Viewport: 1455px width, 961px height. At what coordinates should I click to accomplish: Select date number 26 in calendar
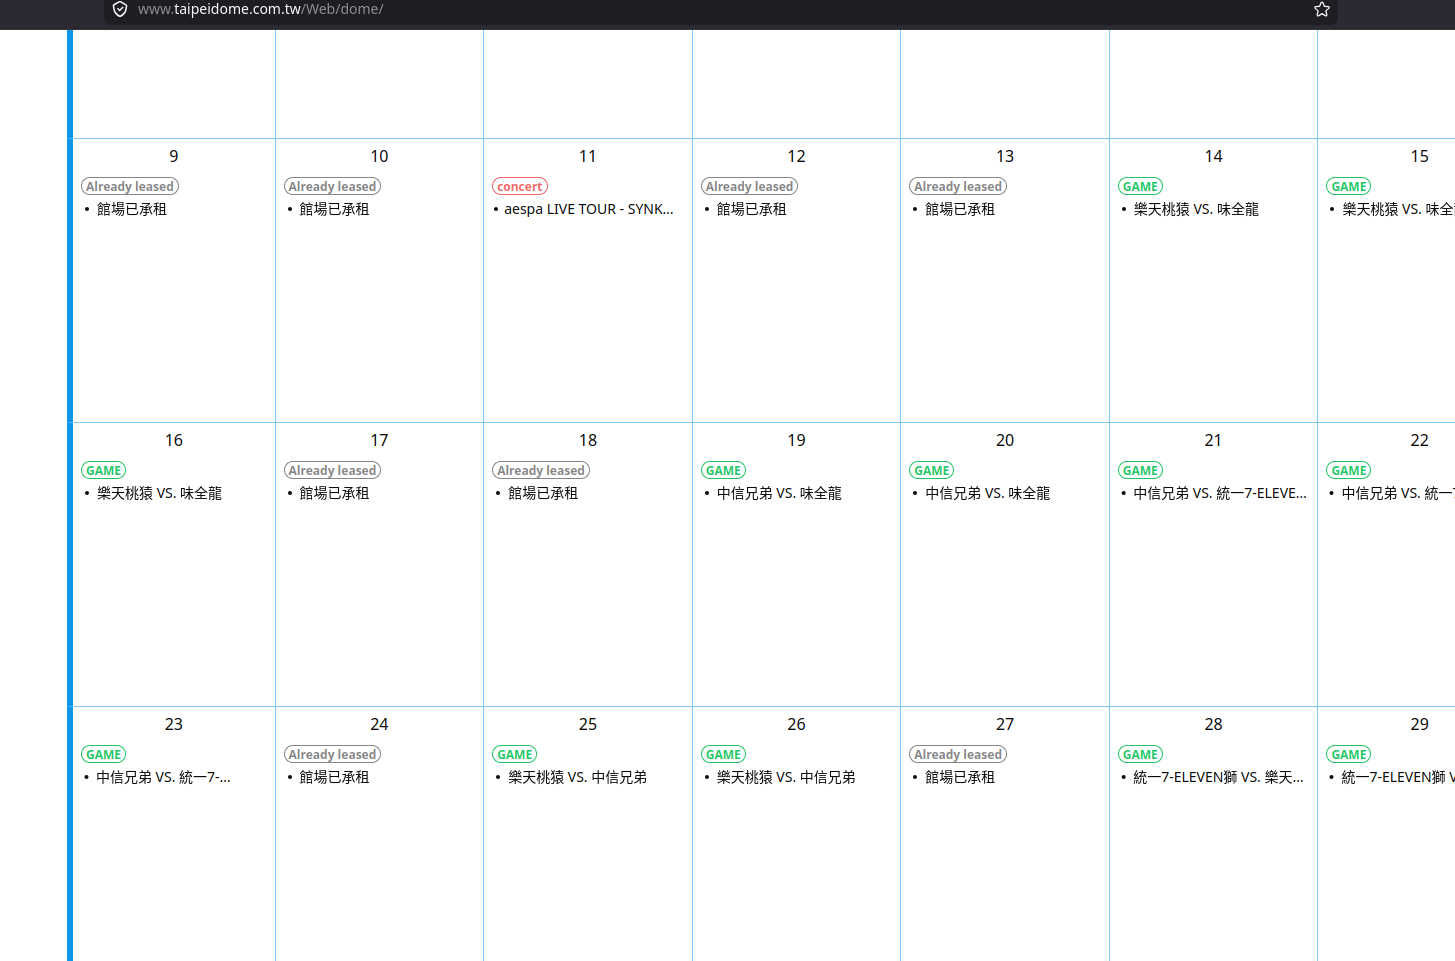[x=796, y=724]
